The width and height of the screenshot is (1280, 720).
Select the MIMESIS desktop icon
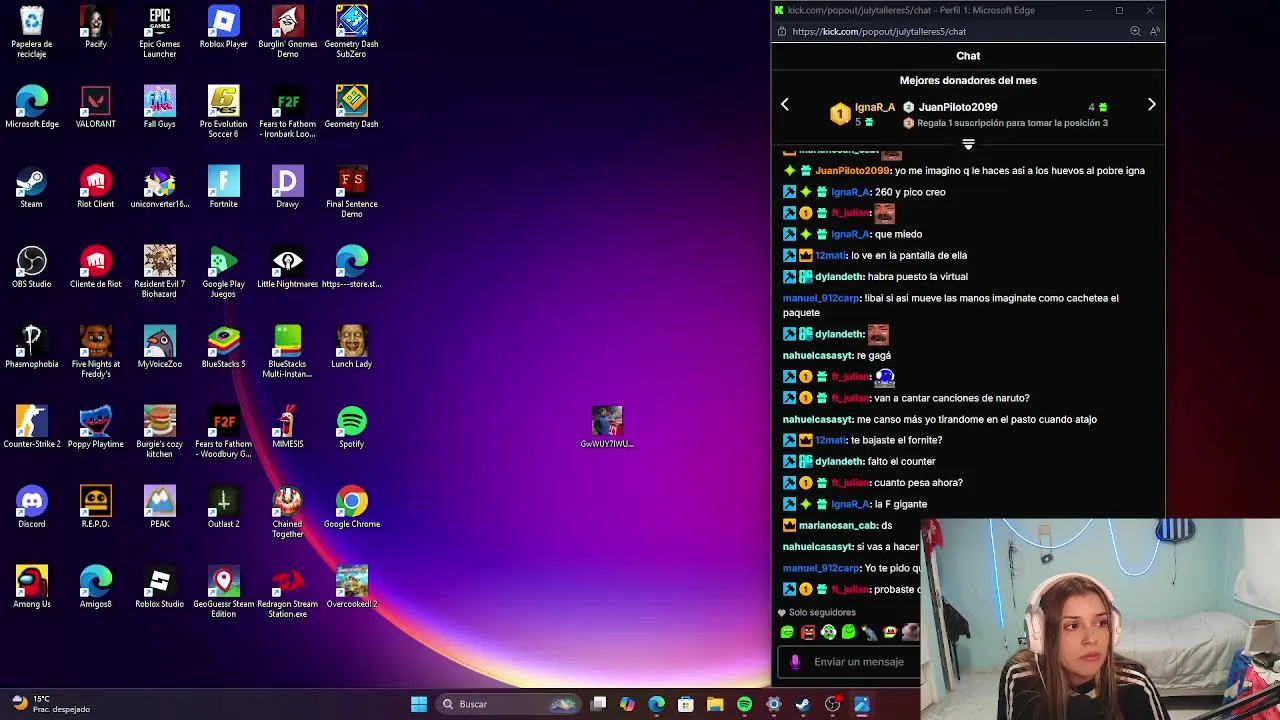tap(288, 427)
